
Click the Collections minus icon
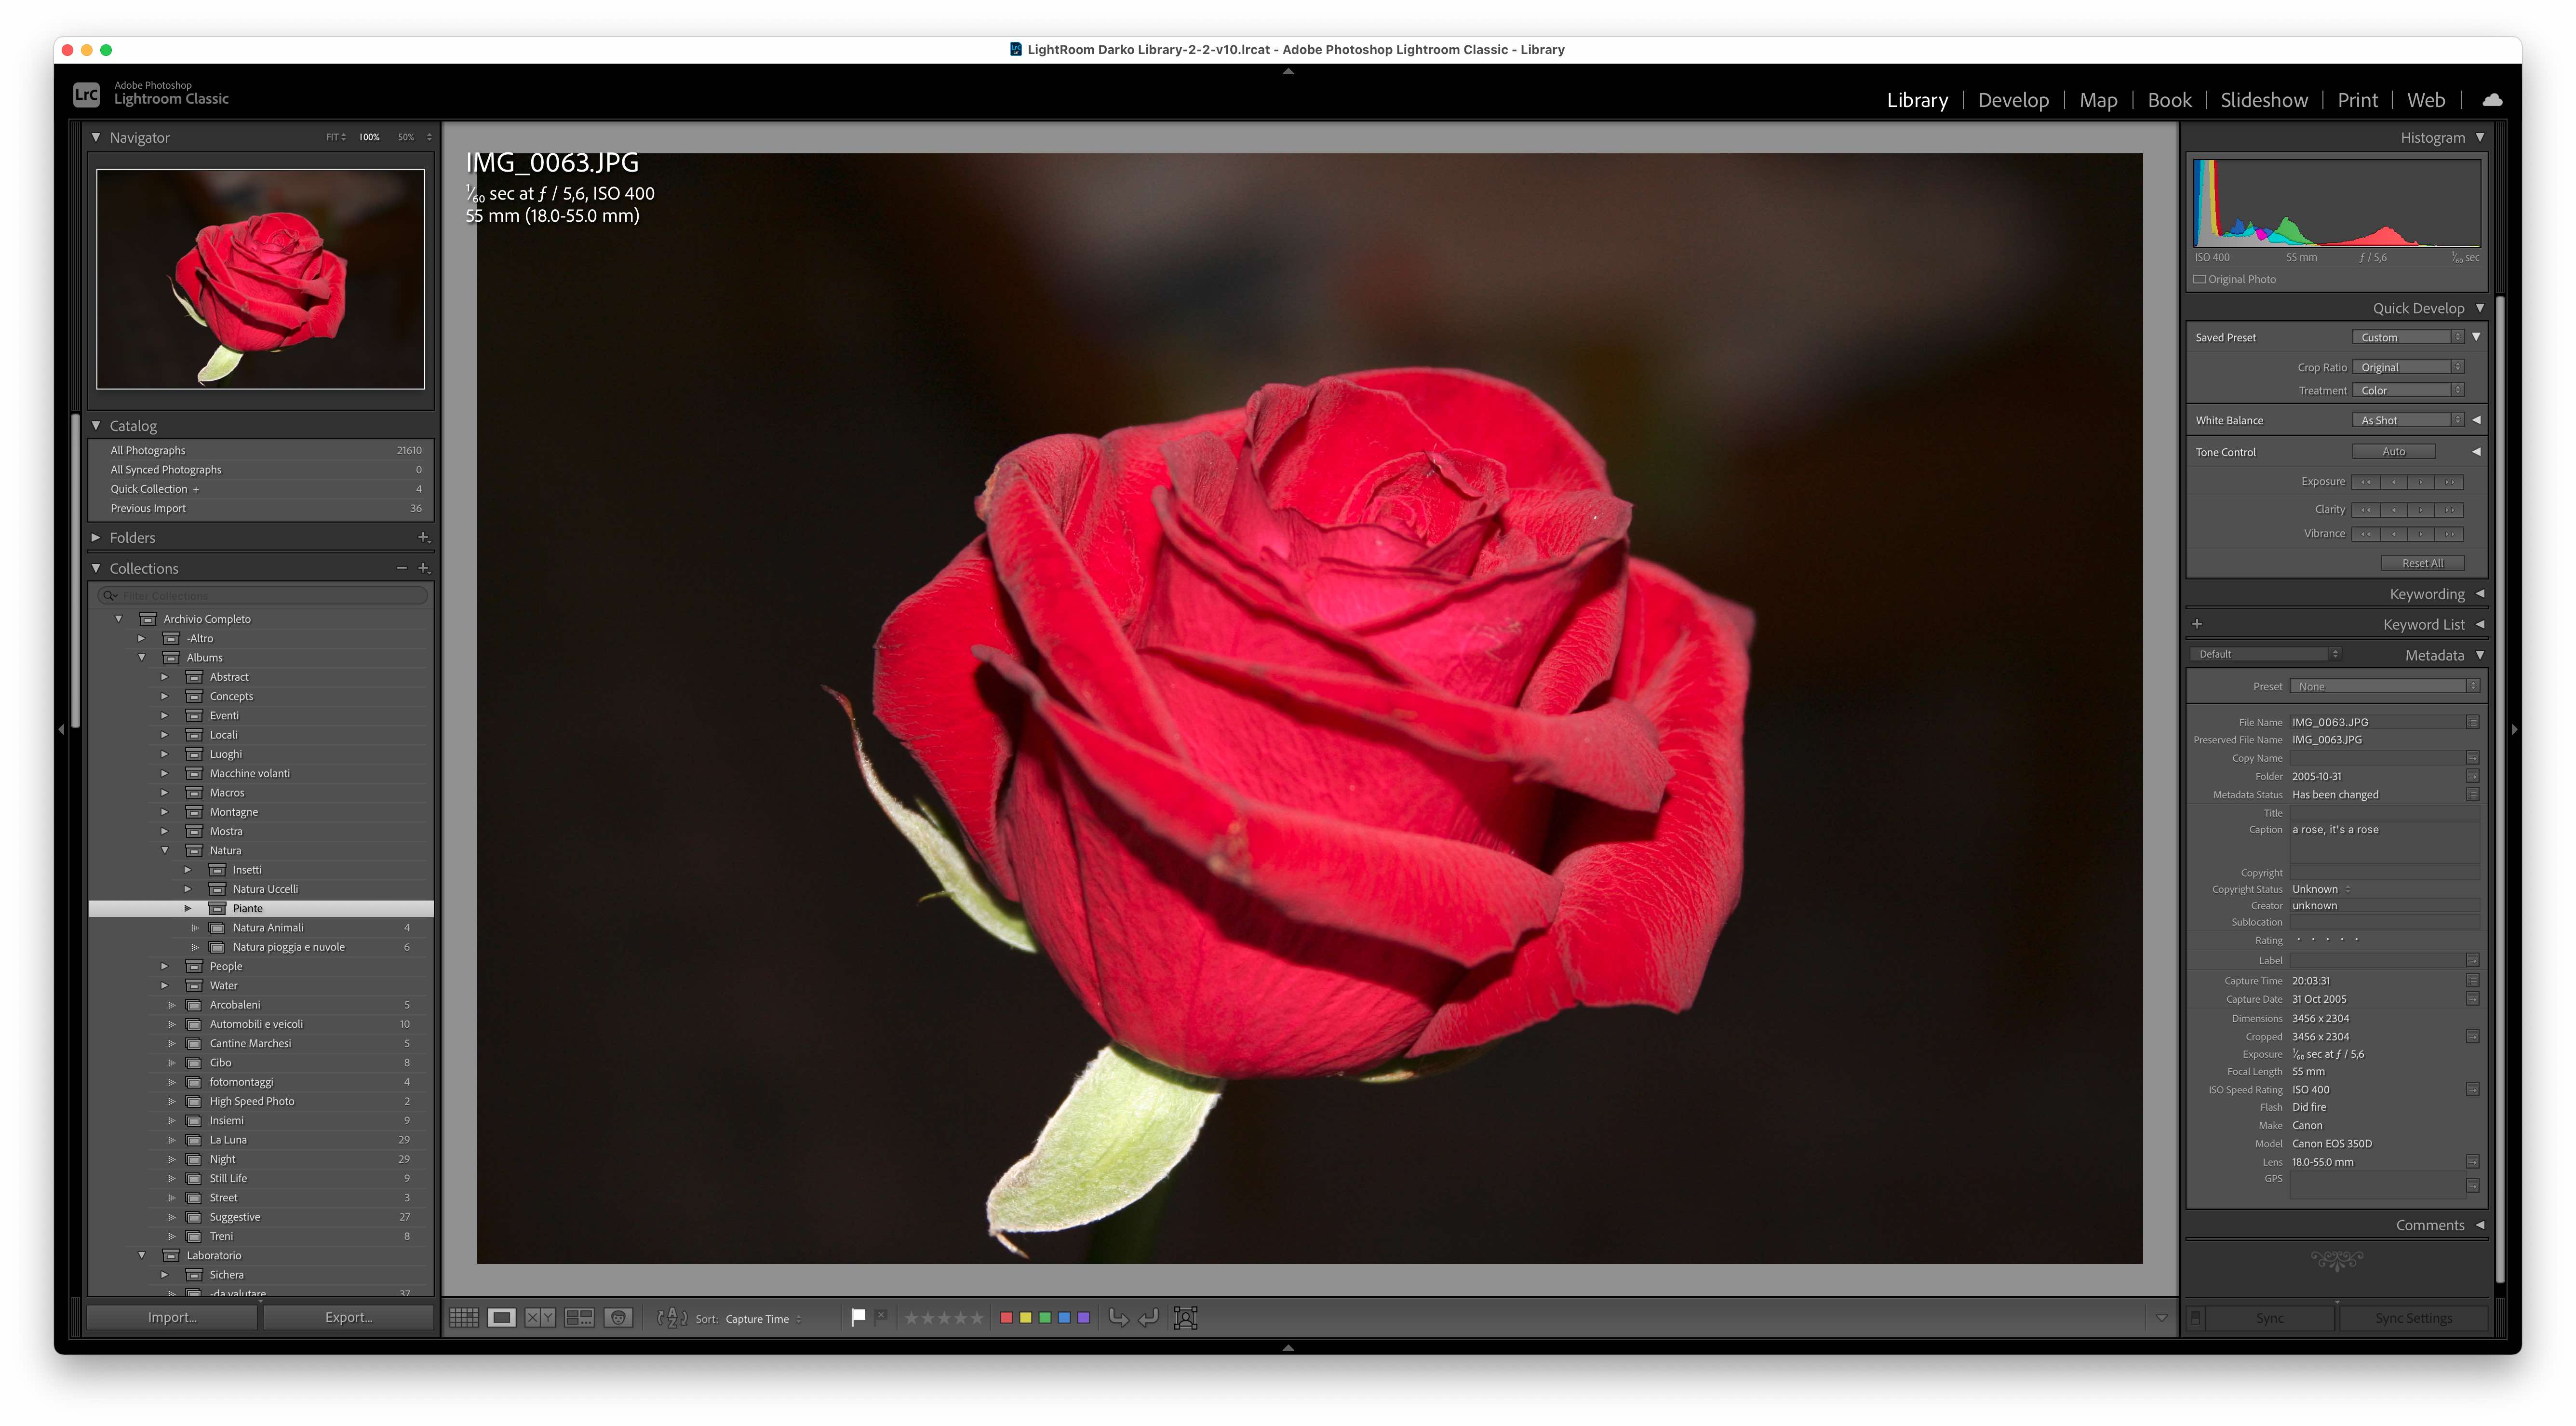click(402, 568)
